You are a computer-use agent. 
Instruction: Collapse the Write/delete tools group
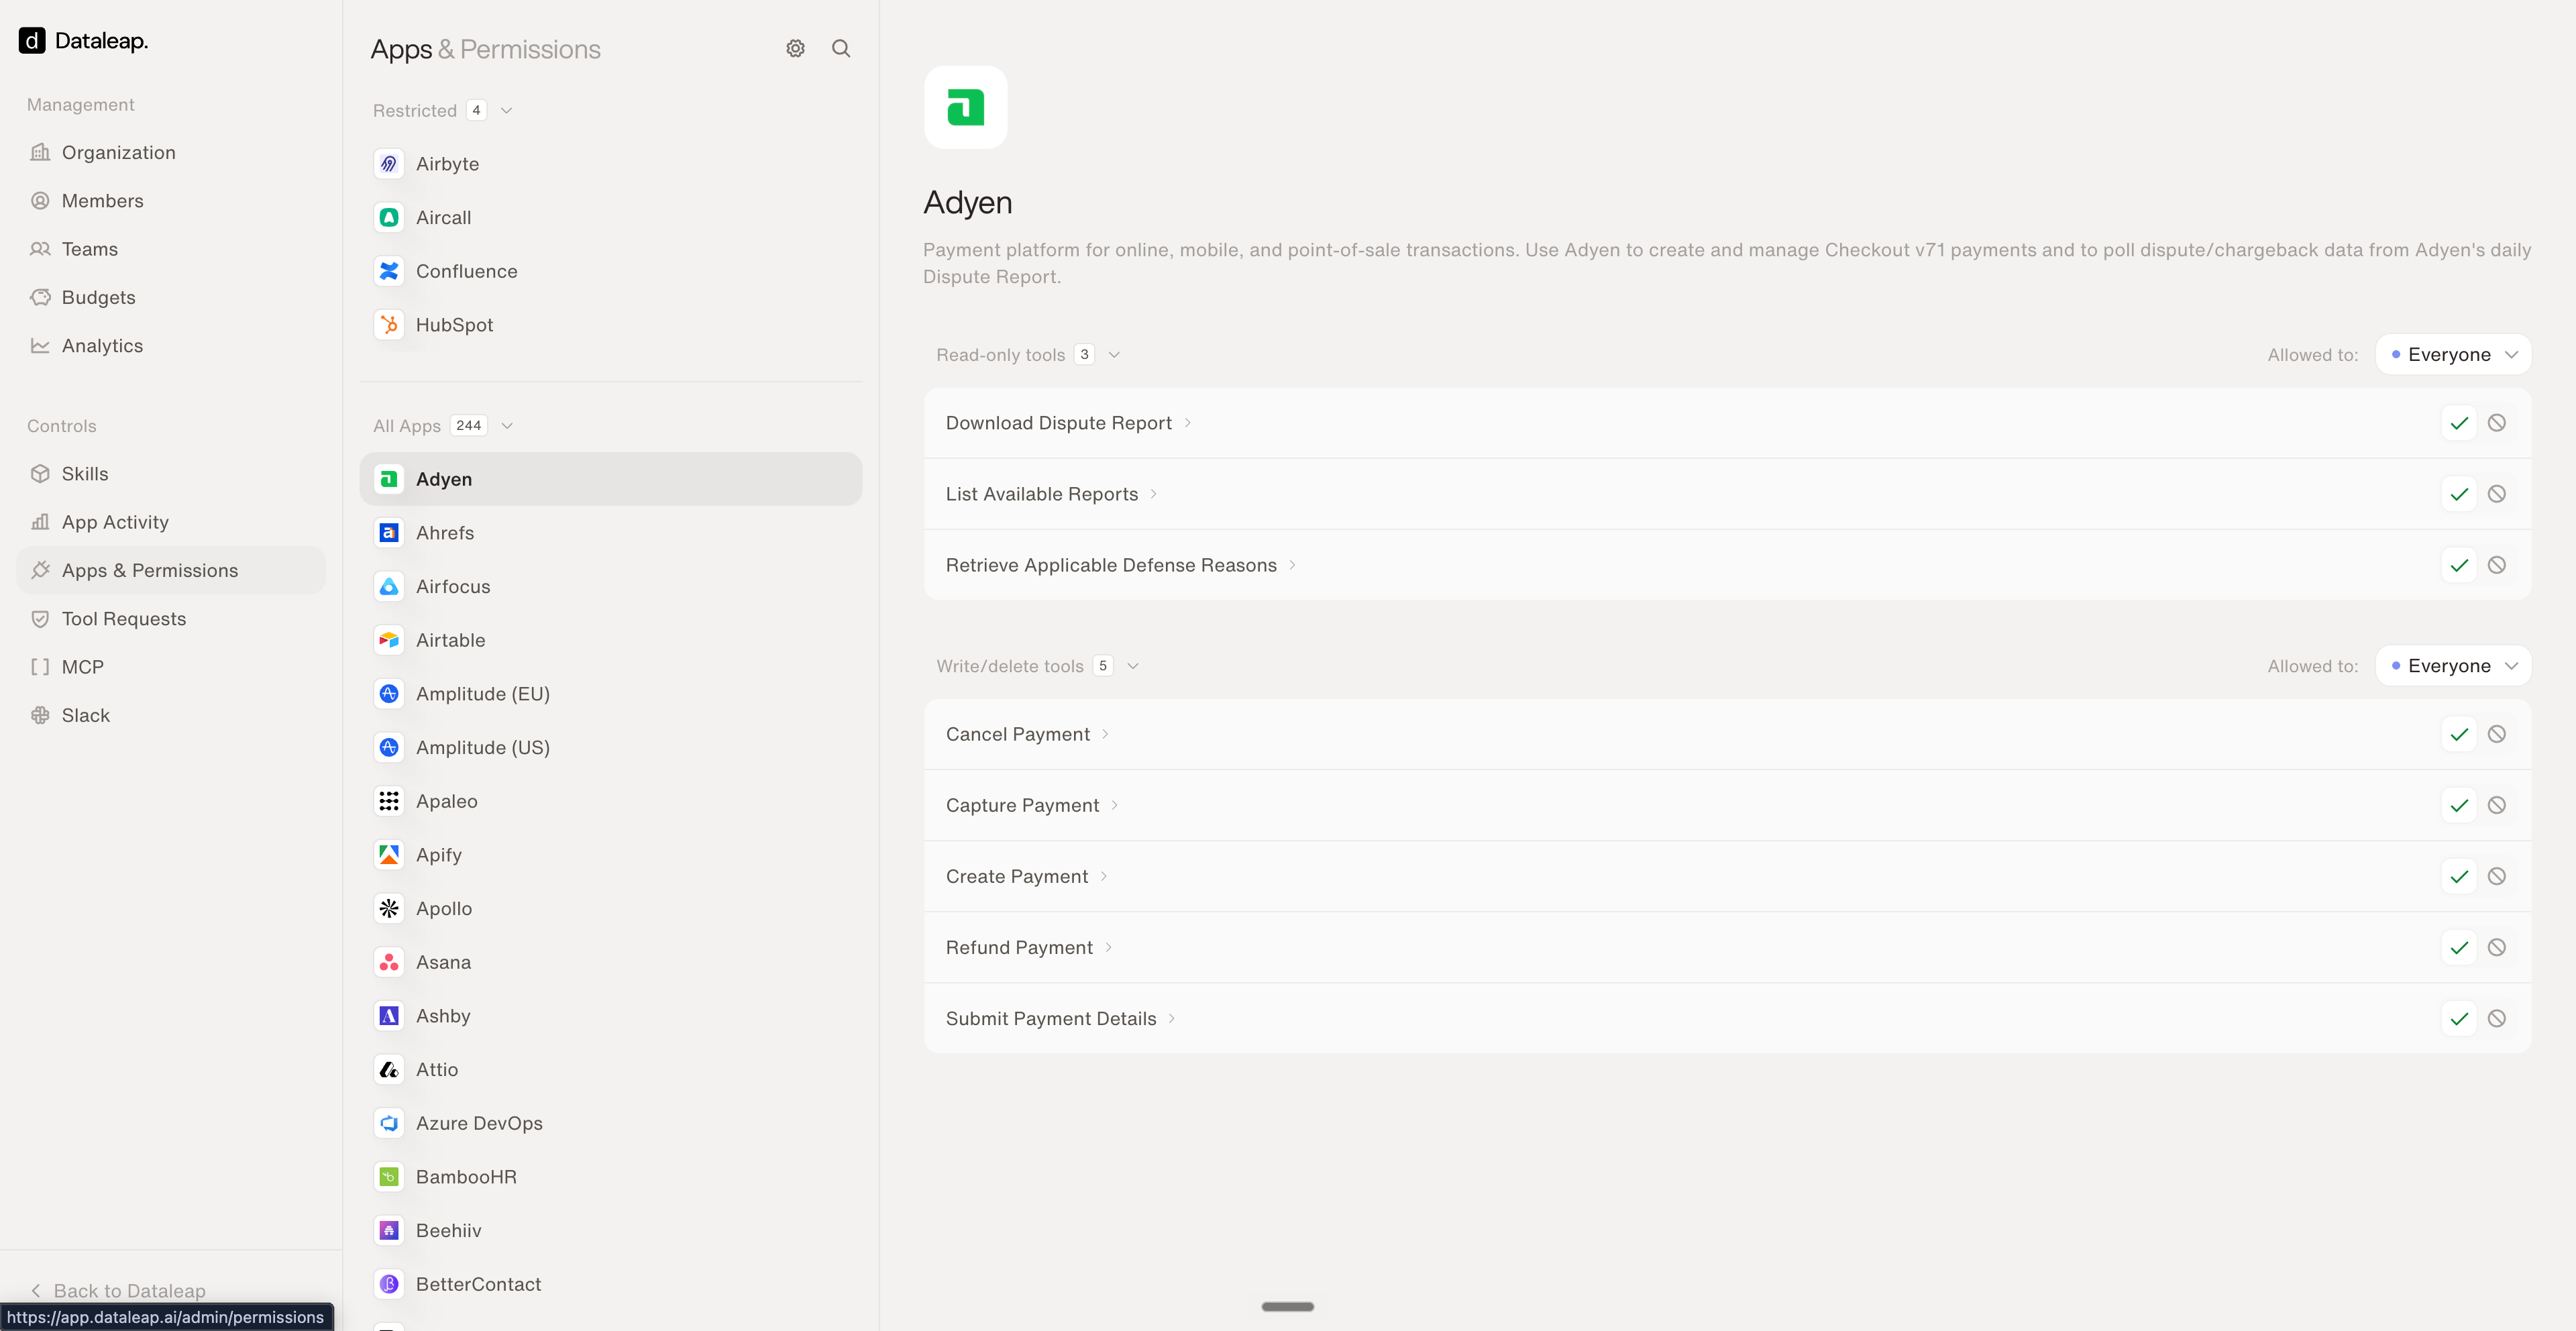[1133, 665]
